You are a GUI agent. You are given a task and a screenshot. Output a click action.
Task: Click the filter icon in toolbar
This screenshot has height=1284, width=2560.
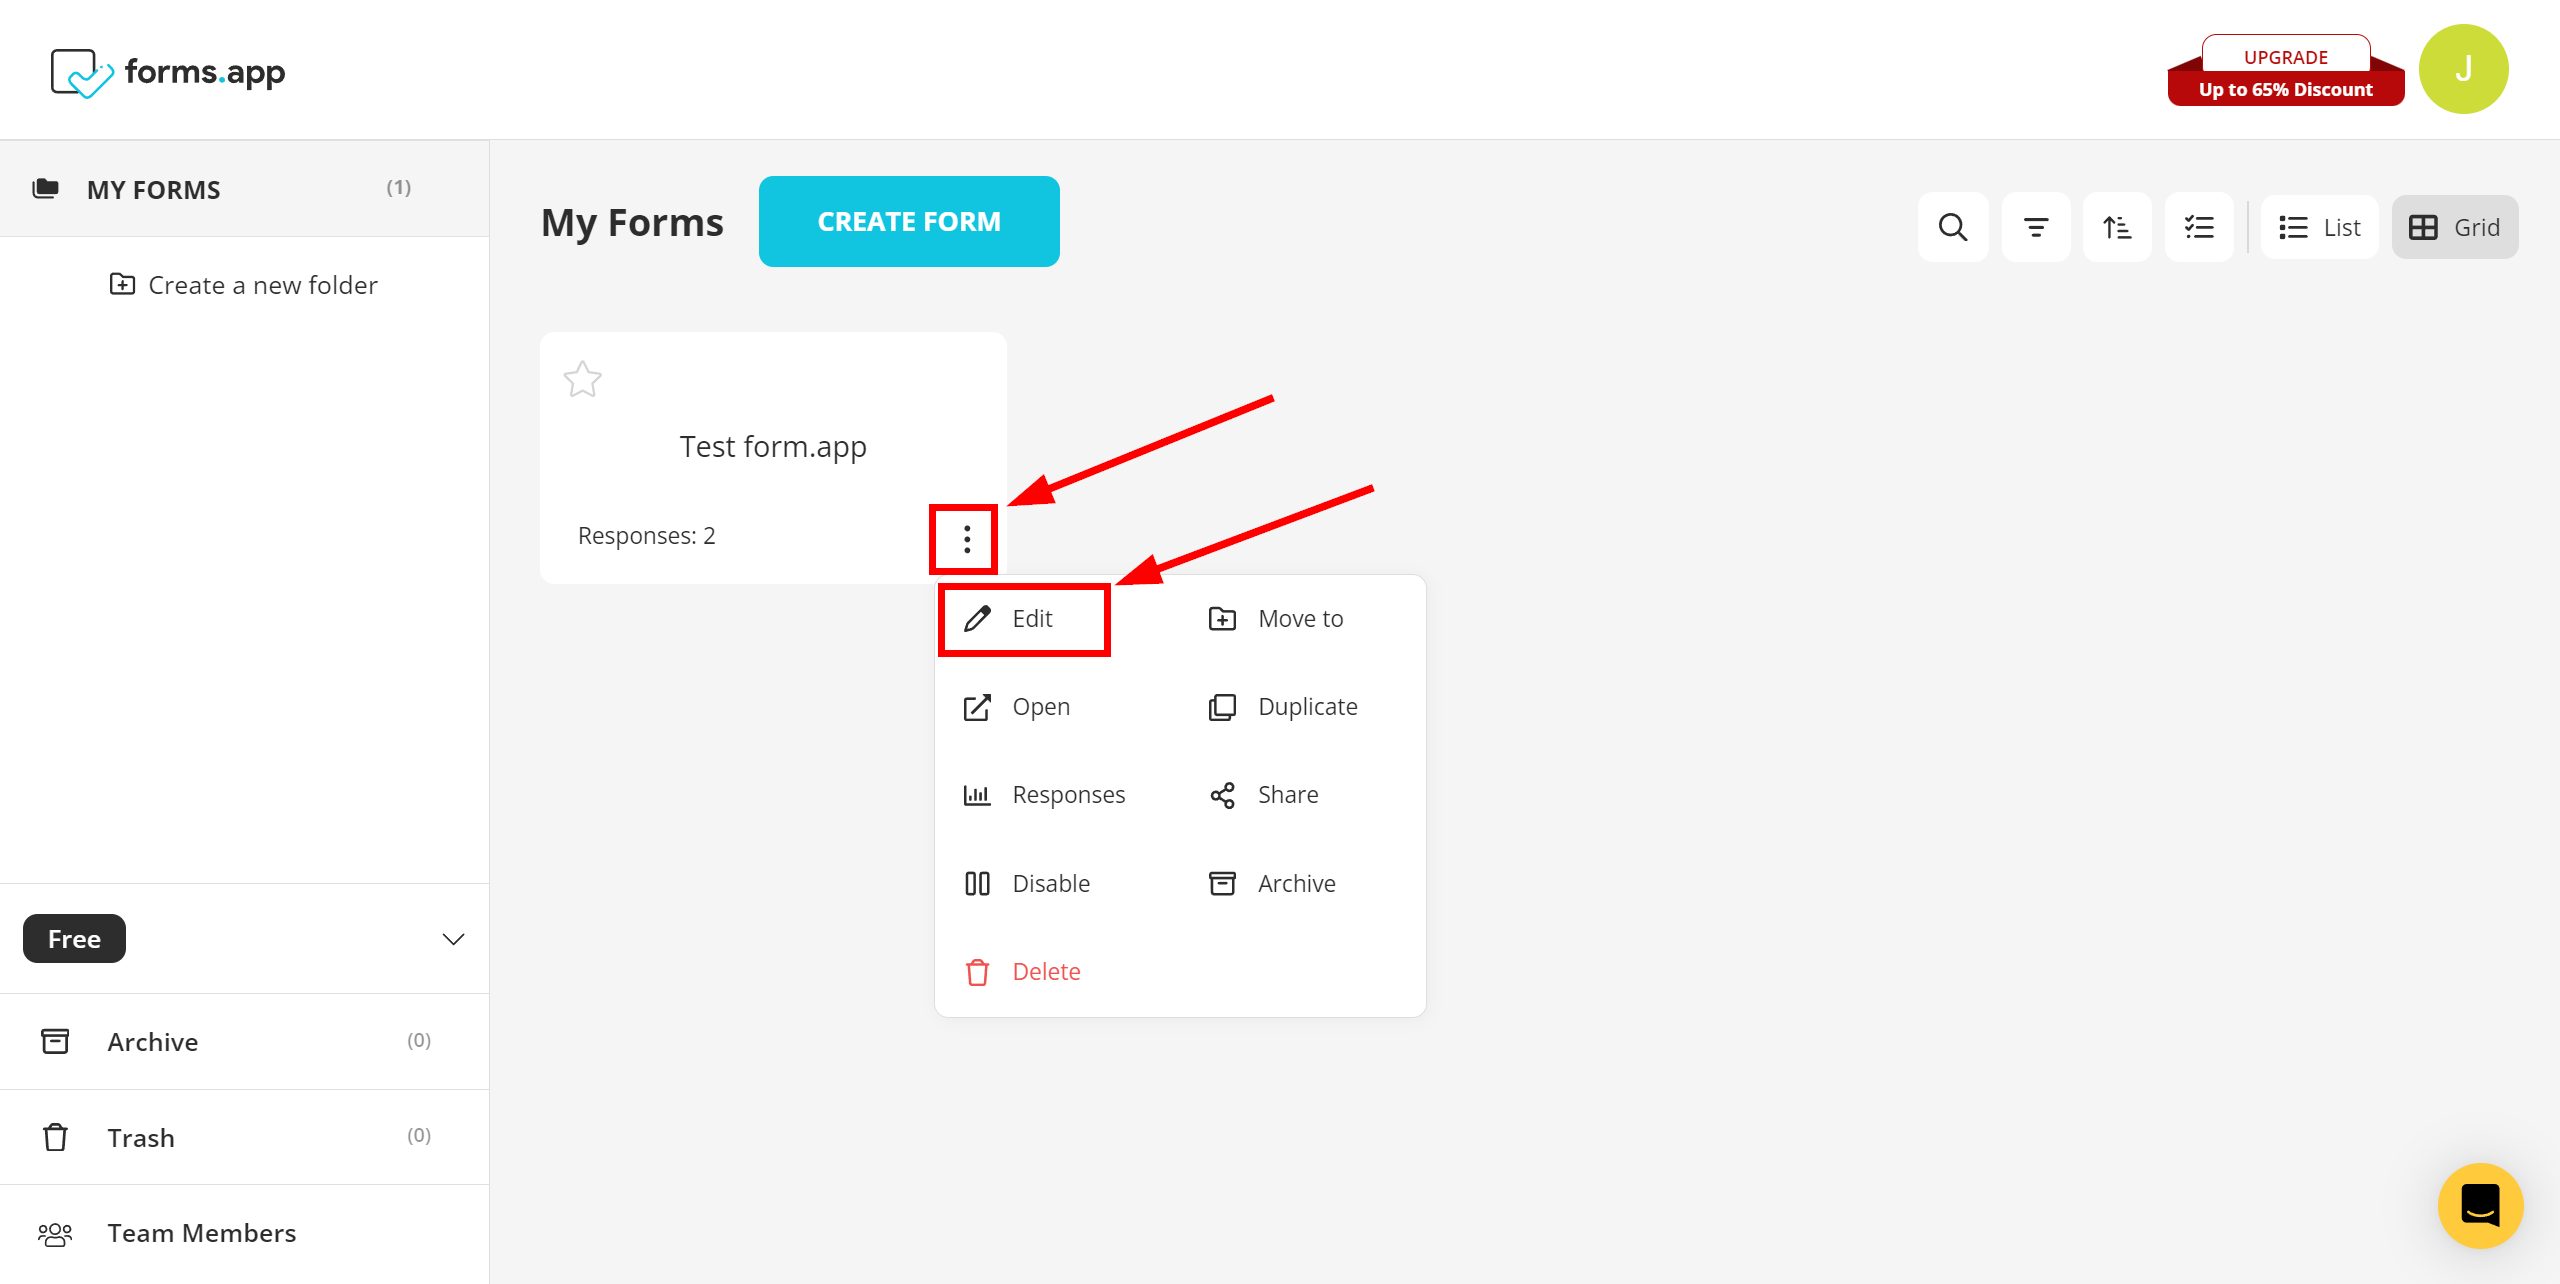[x=2038, y=226]
